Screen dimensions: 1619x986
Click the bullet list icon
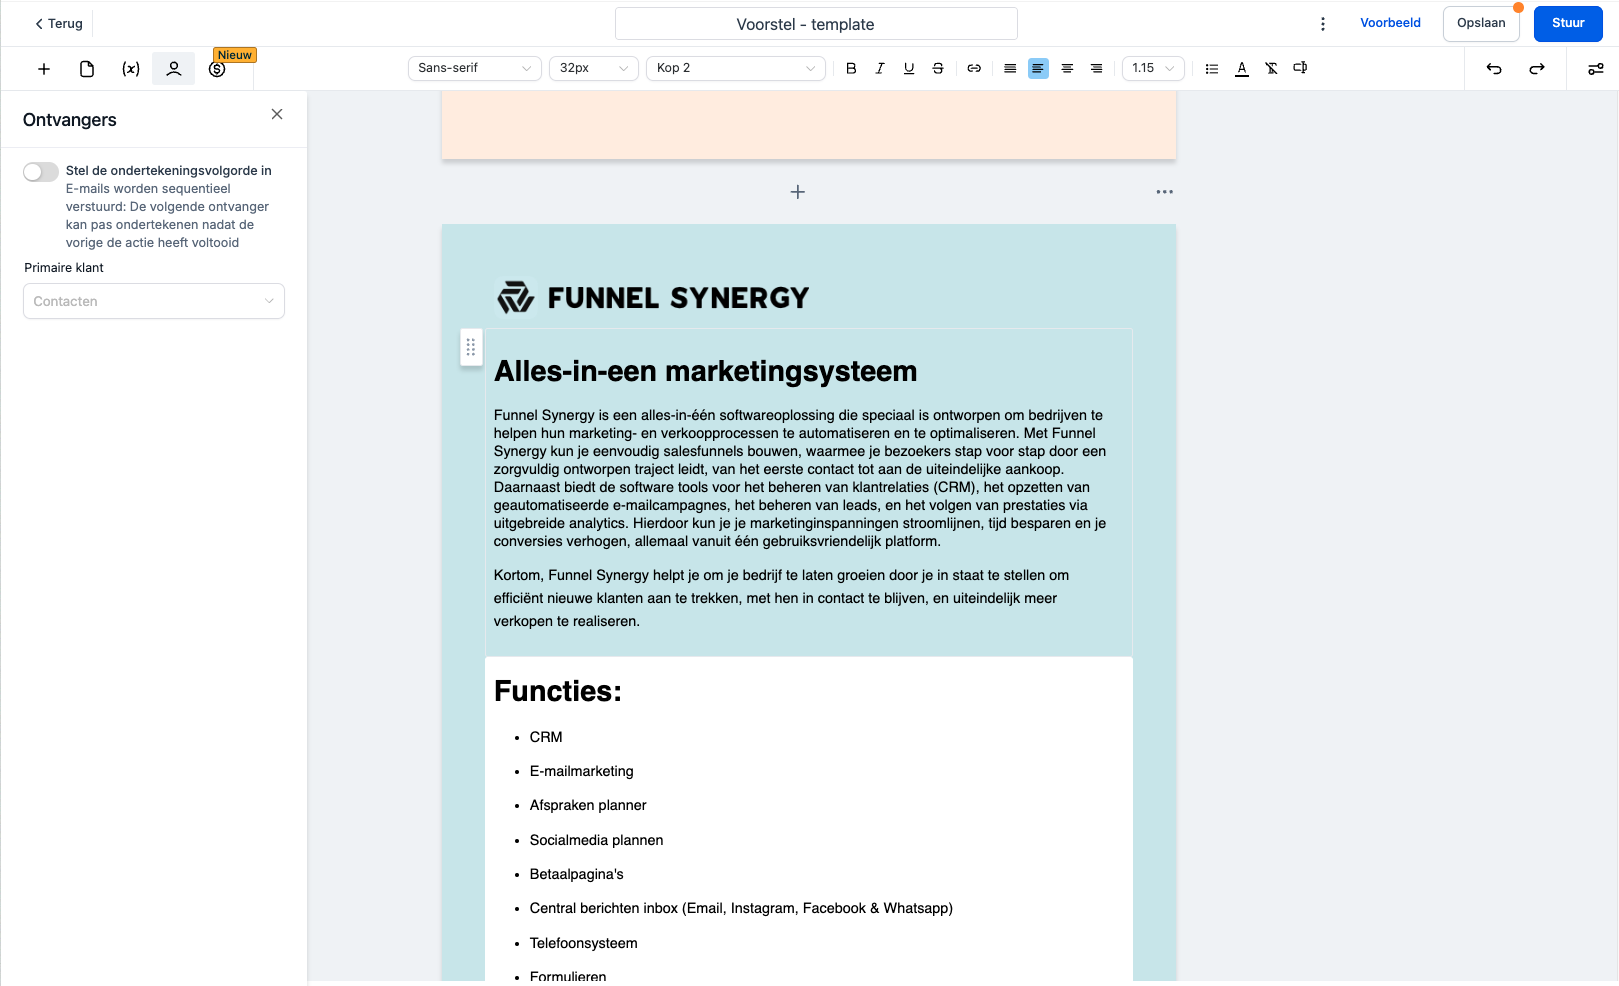click(x=1212, y=68)
